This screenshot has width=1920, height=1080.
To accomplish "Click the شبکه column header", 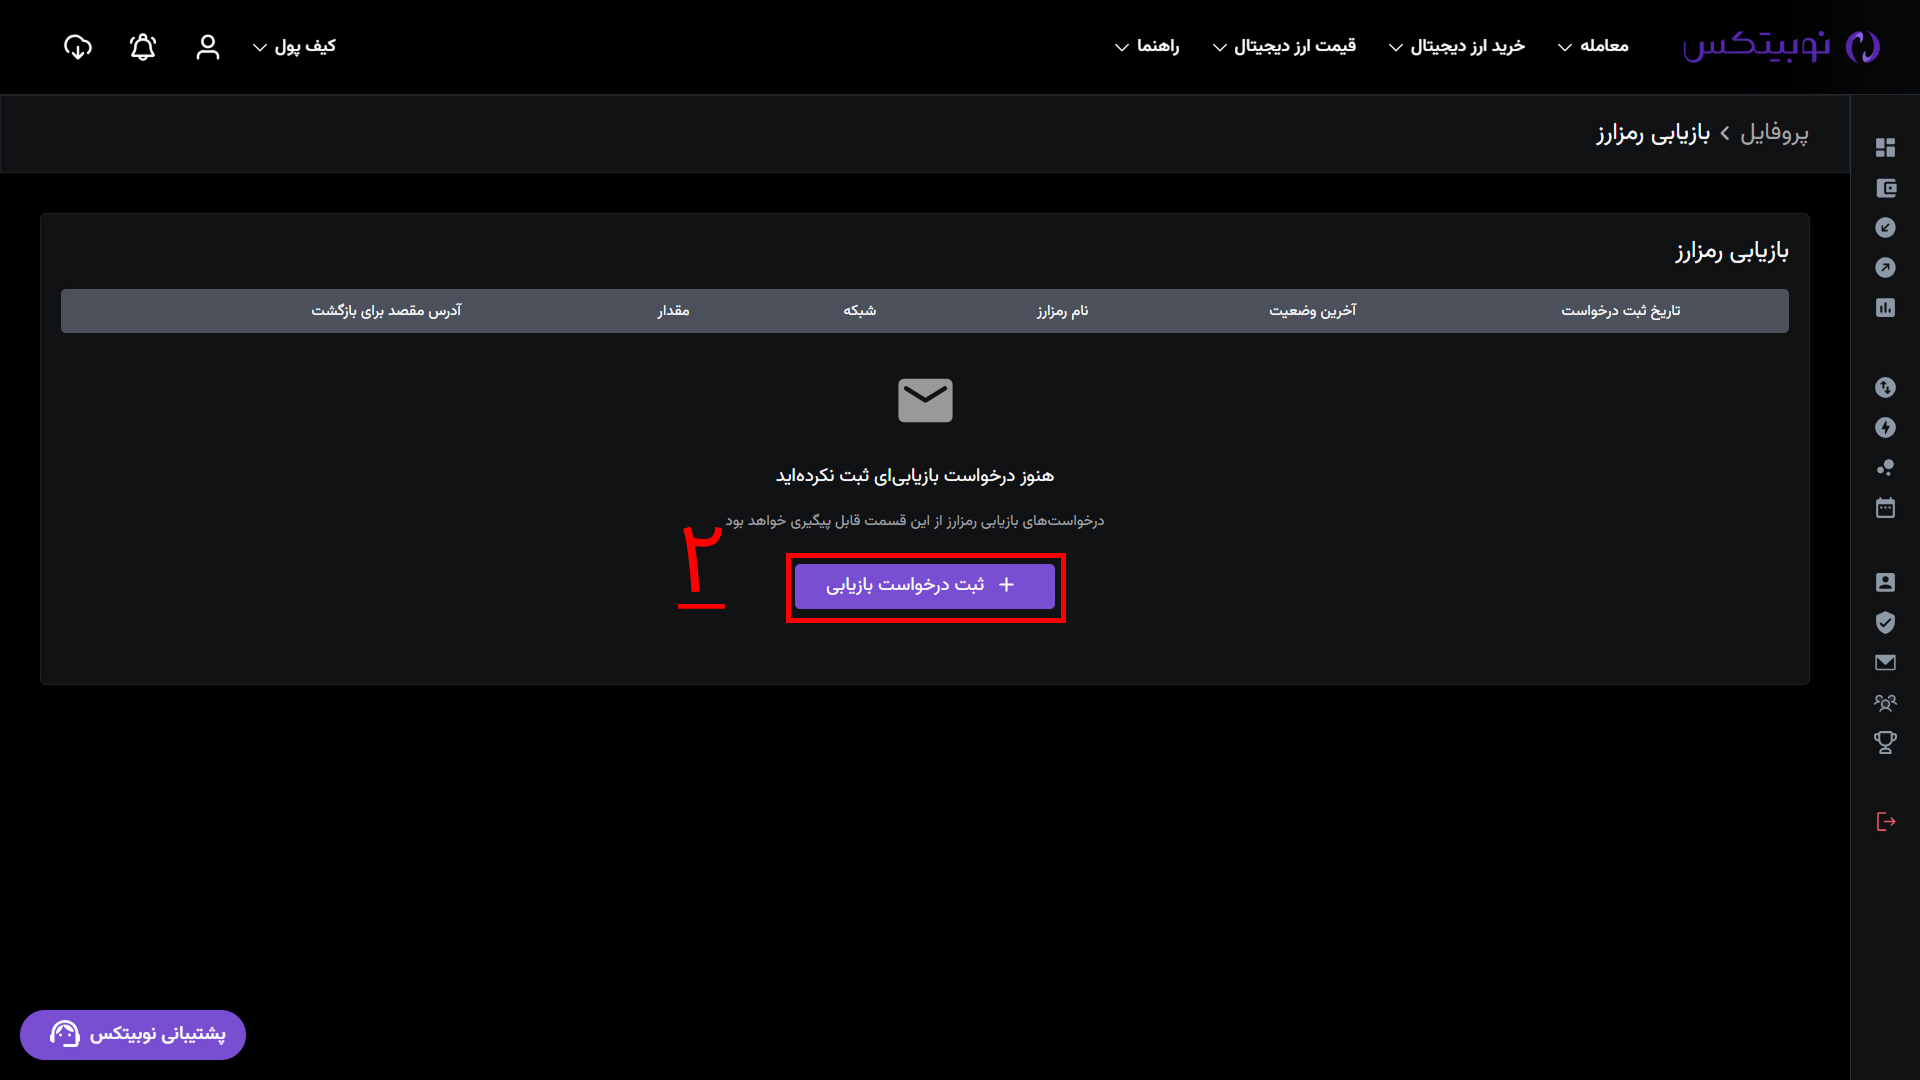I will coord(860,311).
